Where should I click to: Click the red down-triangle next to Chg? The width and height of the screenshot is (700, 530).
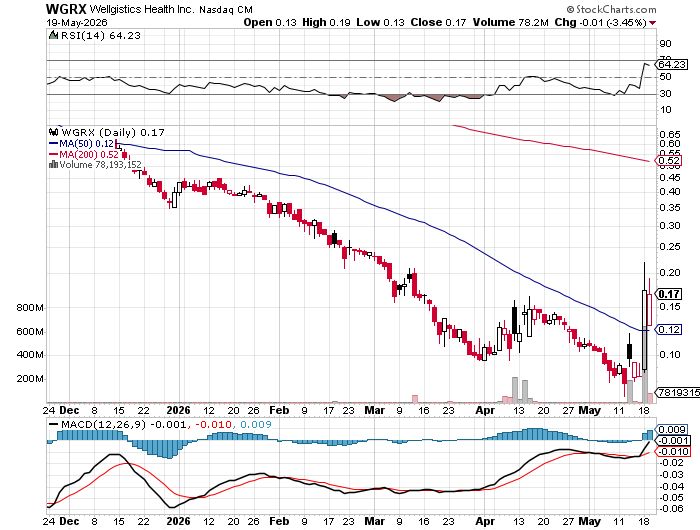pos(653,23)
